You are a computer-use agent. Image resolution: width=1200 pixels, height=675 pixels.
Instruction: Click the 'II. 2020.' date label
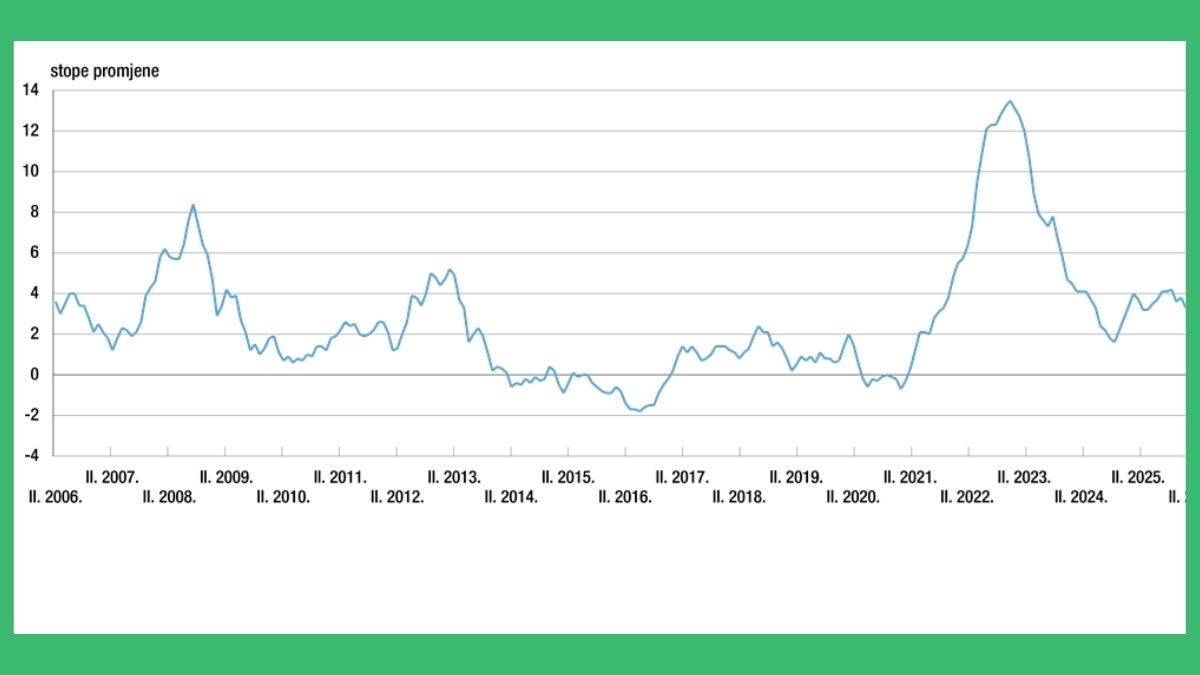(853, 497)
